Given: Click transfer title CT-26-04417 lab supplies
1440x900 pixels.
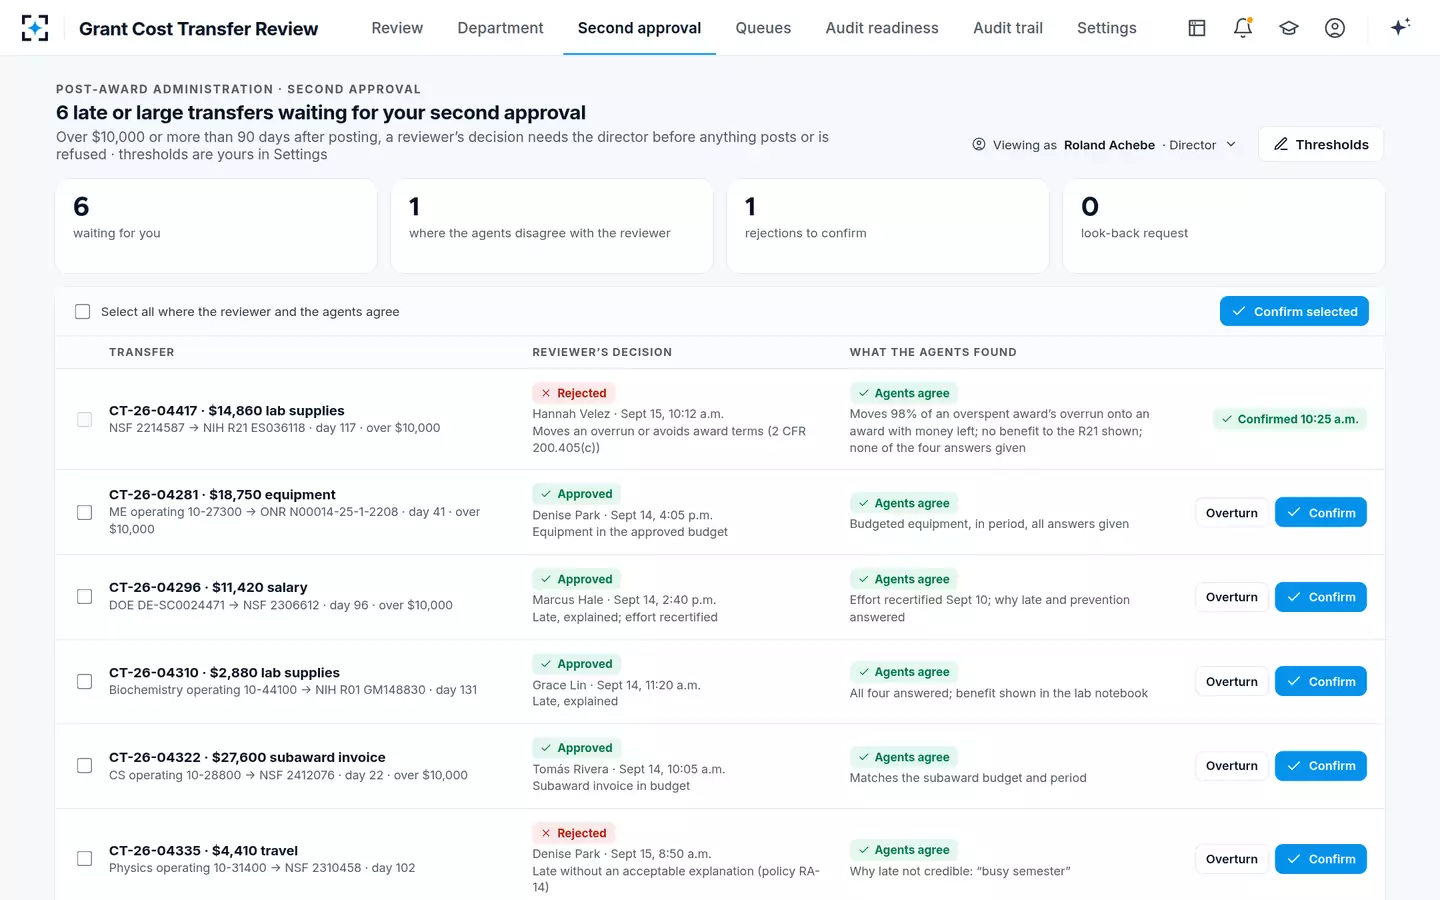Looking at the screenshot, I should click(227, 411).
